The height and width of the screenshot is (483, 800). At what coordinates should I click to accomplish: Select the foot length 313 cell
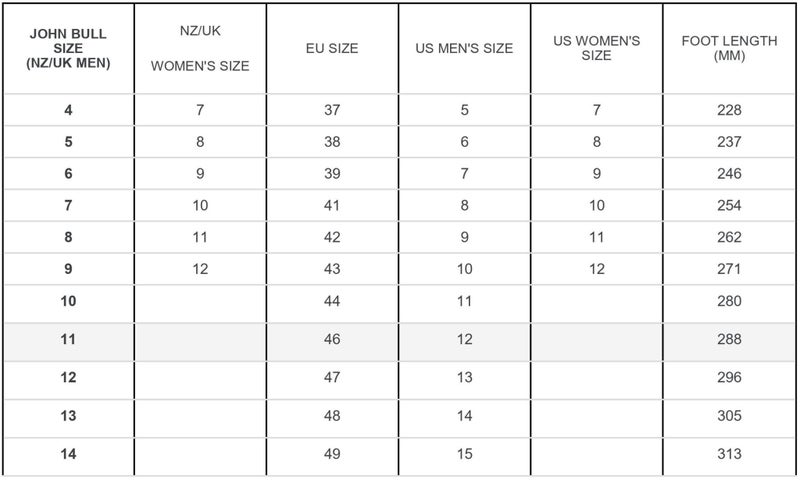pyautogui.click(x=729, y=454)
